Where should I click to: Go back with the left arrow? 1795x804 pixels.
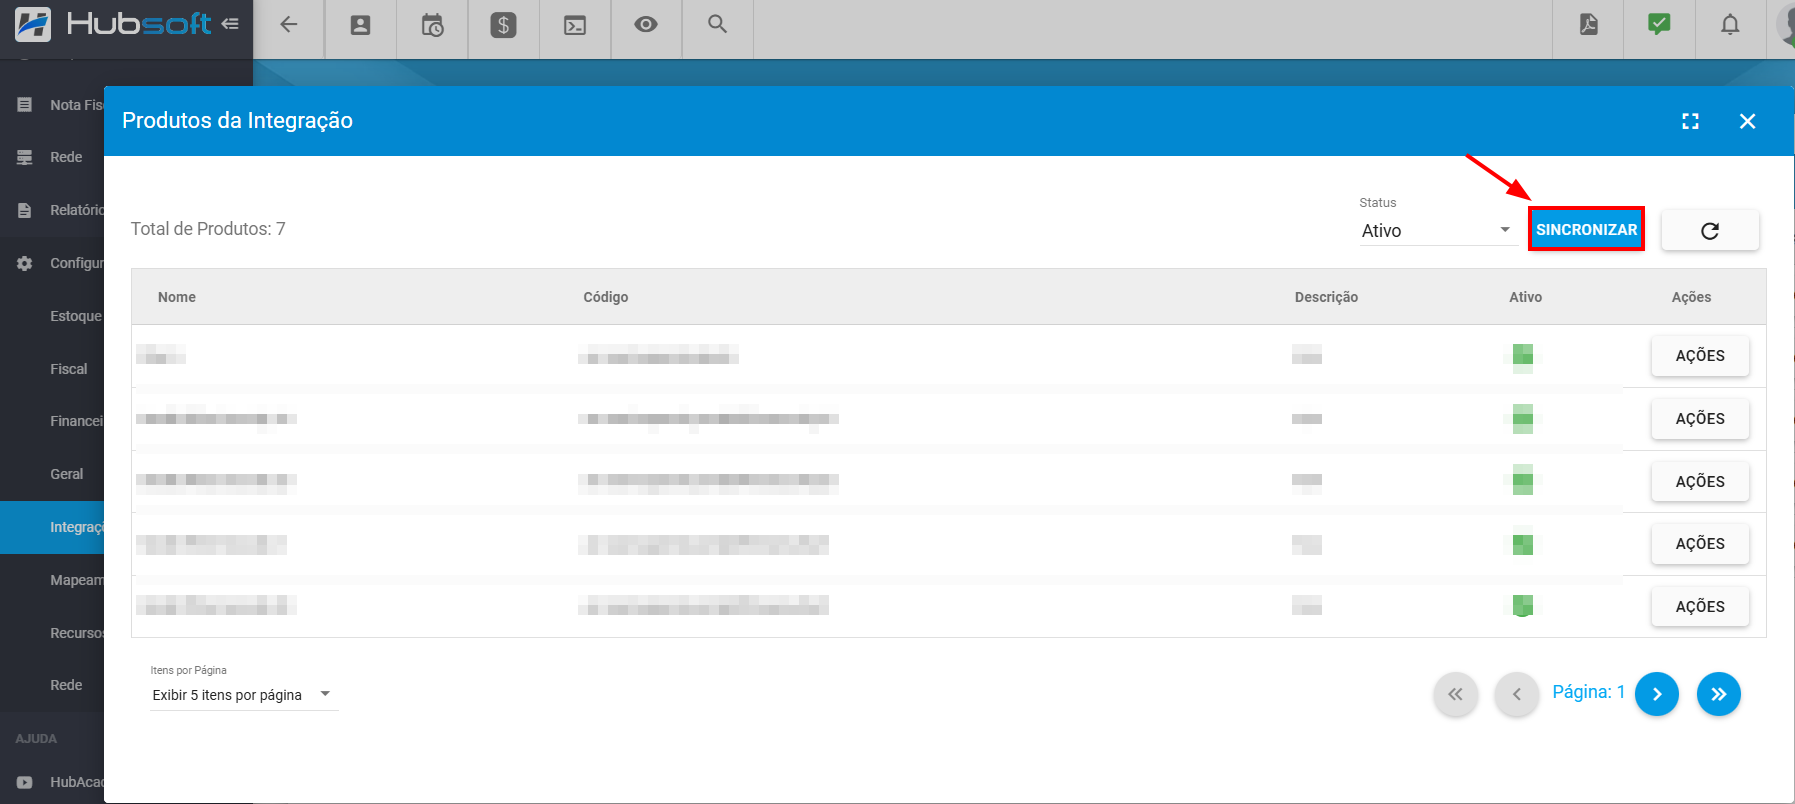pyautogui.click(x=289, y=25)
